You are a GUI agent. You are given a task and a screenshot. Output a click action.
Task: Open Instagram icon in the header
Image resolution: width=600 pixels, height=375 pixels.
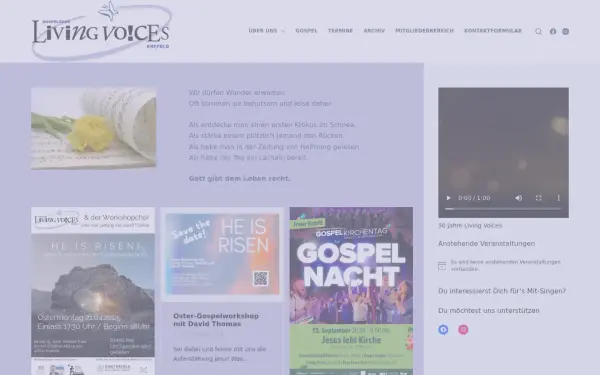pyautogui.click(x=566, y=31)
